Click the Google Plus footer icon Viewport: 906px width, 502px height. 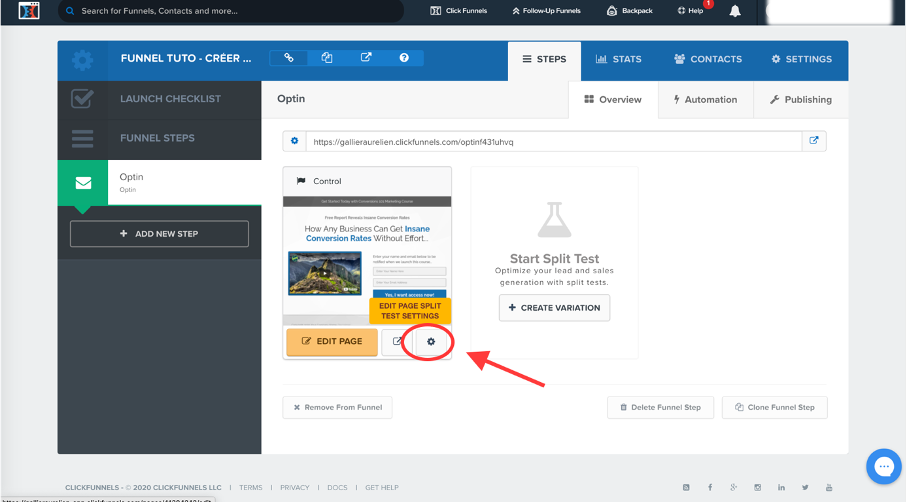pos(734,488)
